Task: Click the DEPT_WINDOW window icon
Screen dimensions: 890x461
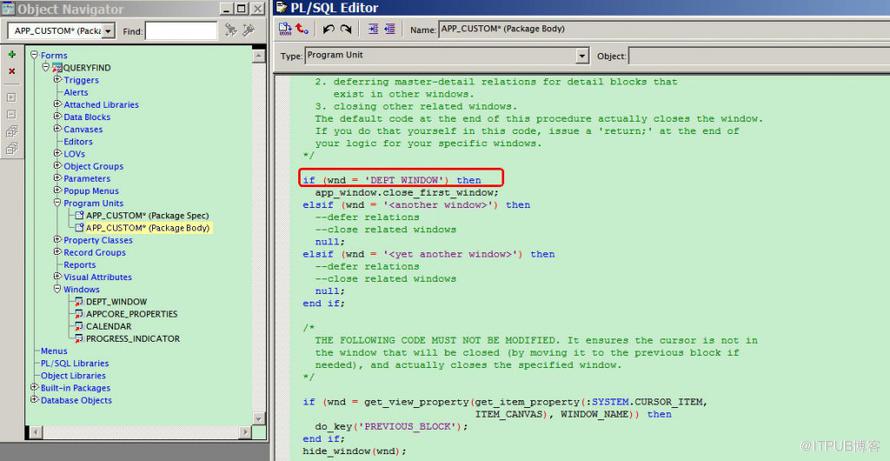Action: [79, 301]
